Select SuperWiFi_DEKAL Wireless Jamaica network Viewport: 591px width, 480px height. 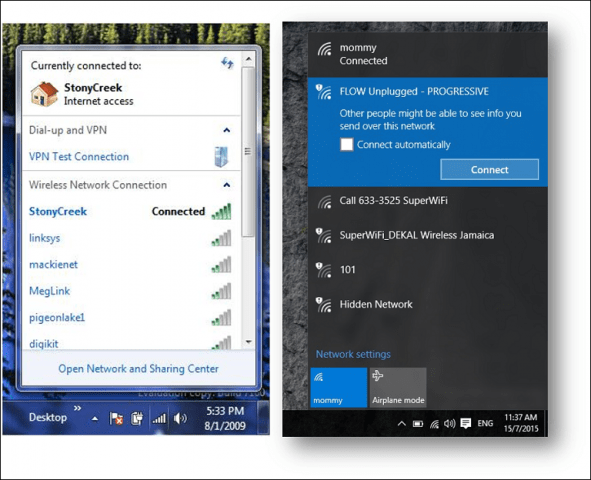pyautogui.click(x=427, y=236)
